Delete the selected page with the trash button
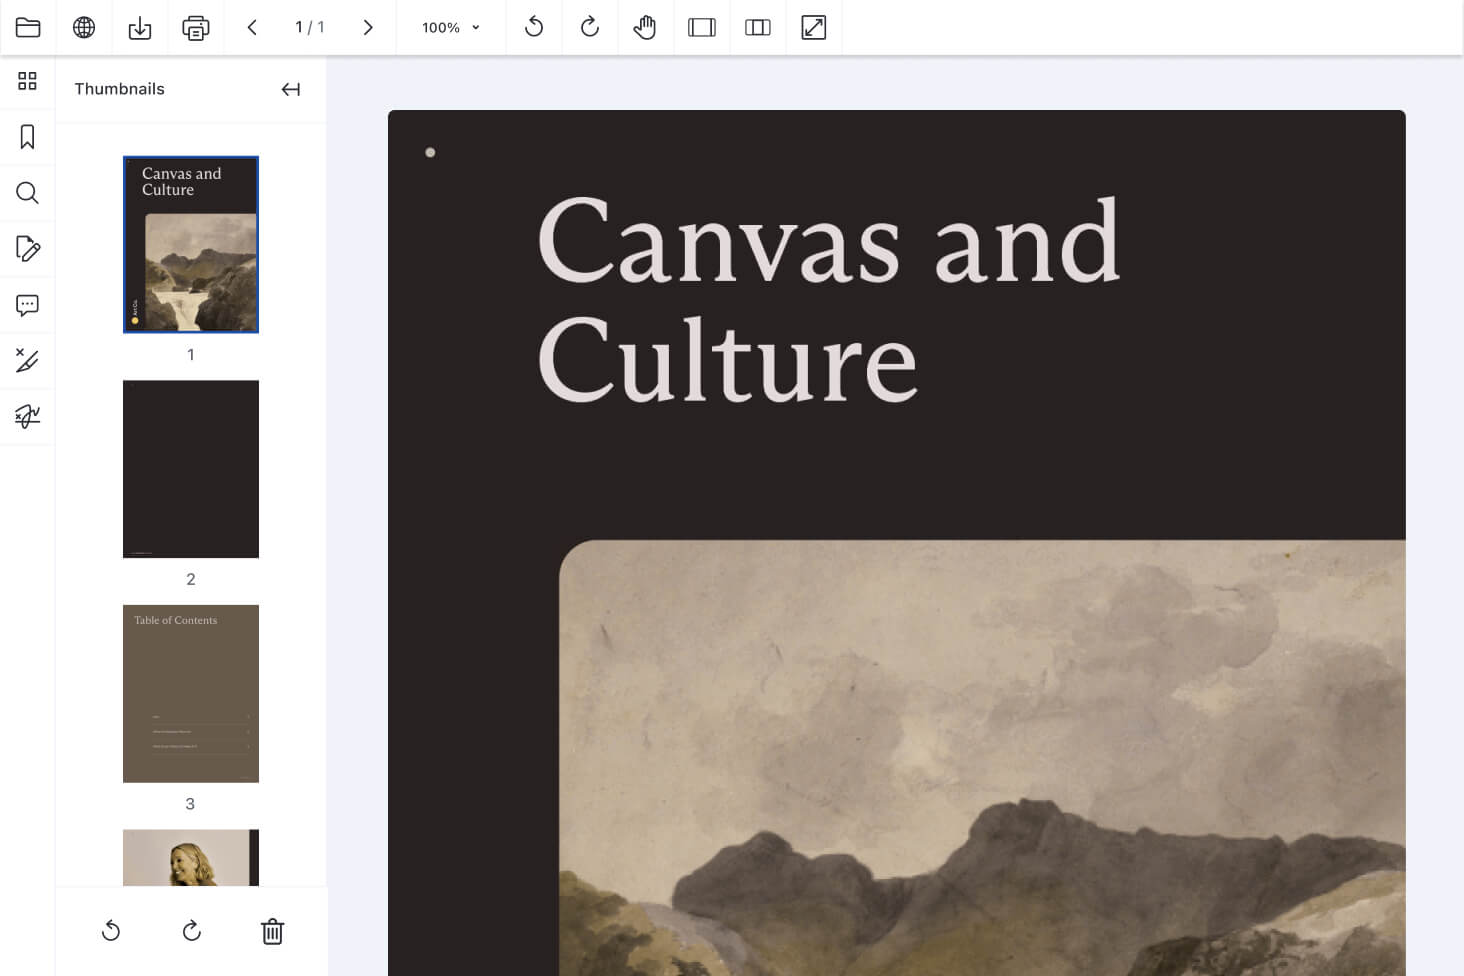This screenshot has width=1464, height=976. (x=272, y=931)
